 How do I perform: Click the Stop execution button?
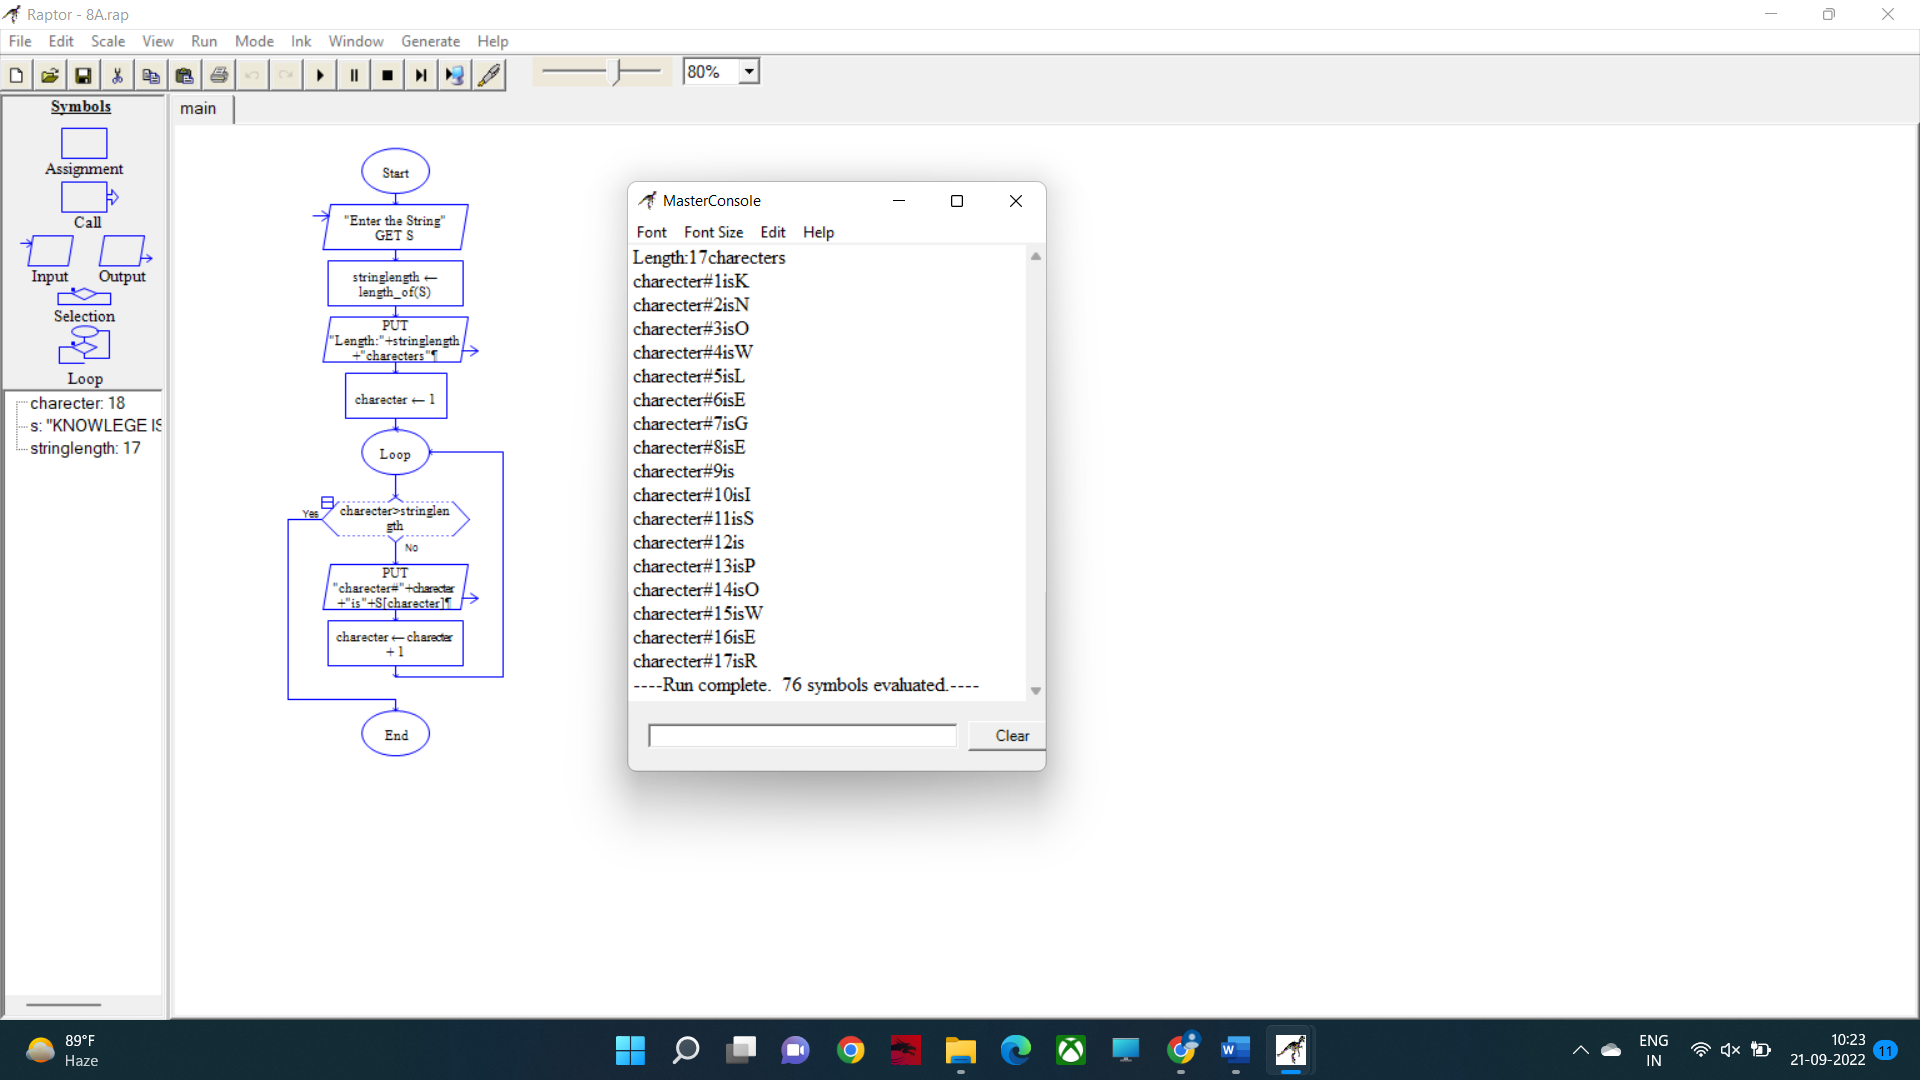[387, 75]
